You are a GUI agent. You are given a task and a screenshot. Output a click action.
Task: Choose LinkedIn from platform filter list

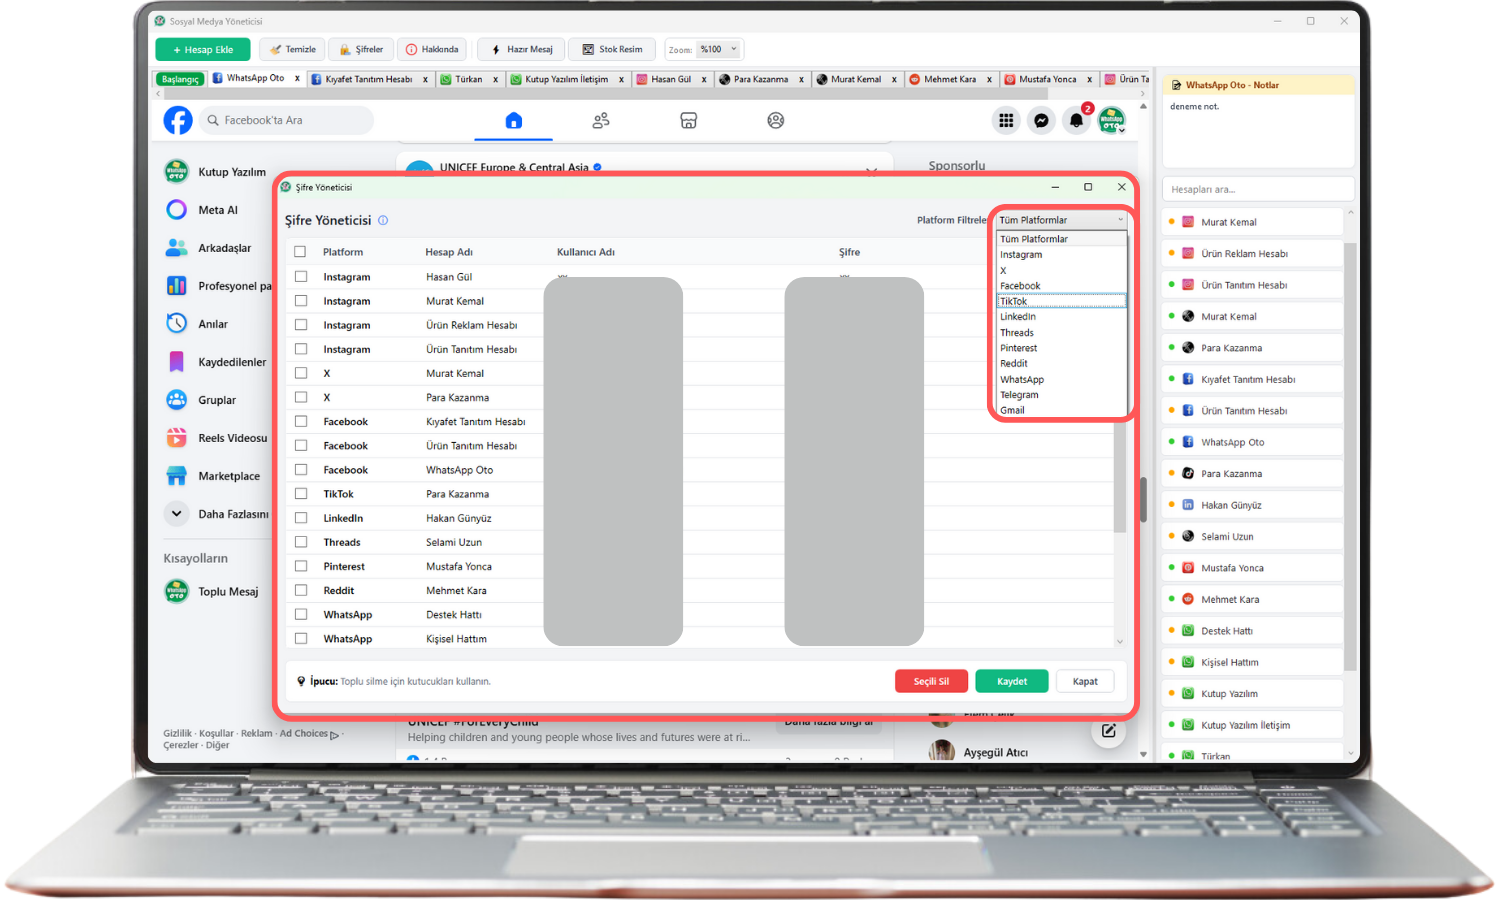pyautogui.click(x=1018, y=317)
